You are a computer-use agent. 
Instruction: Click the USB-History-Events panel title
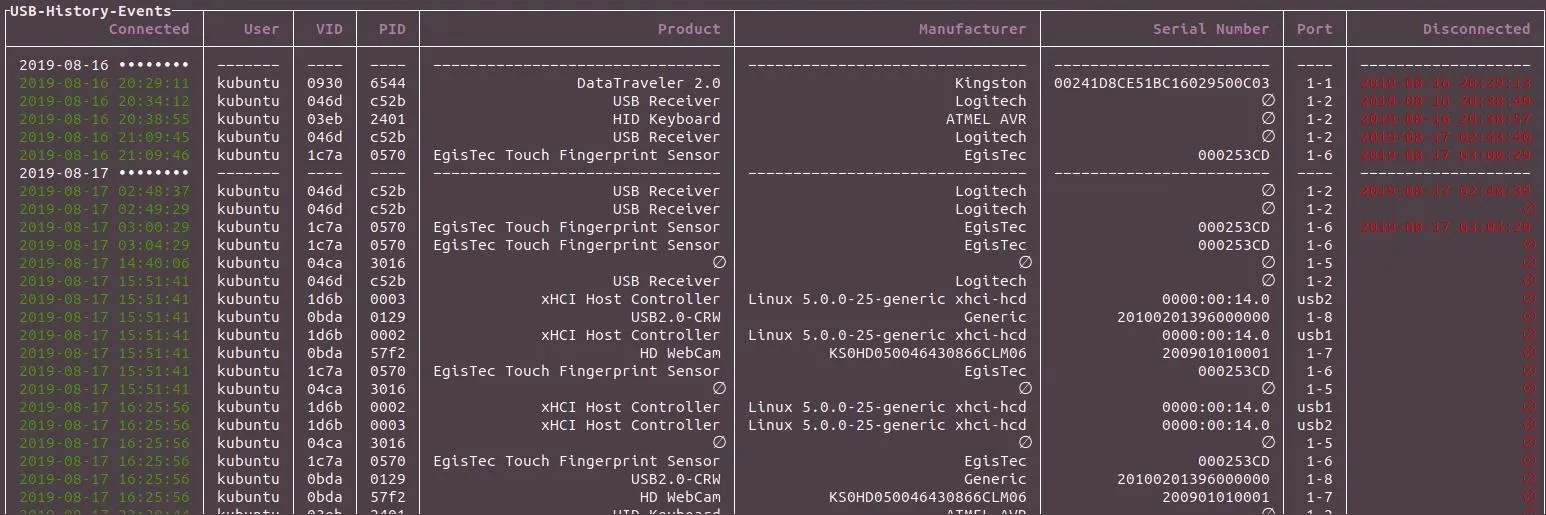91,11
